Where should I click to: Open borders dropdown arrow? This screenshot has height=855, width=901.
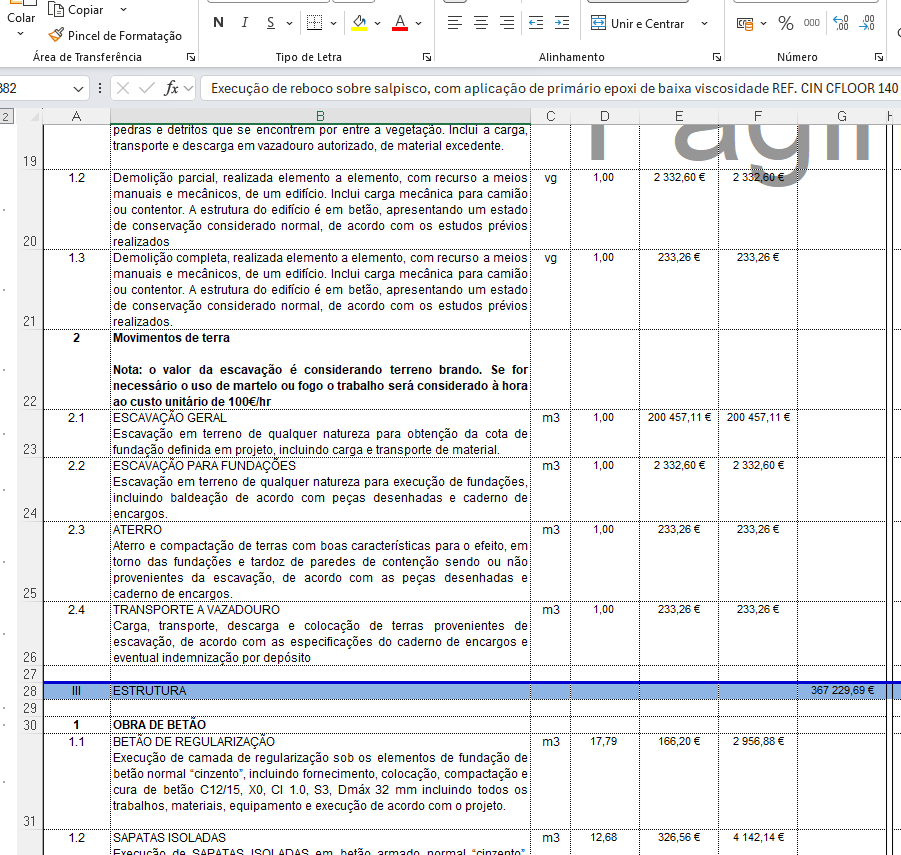333,24
